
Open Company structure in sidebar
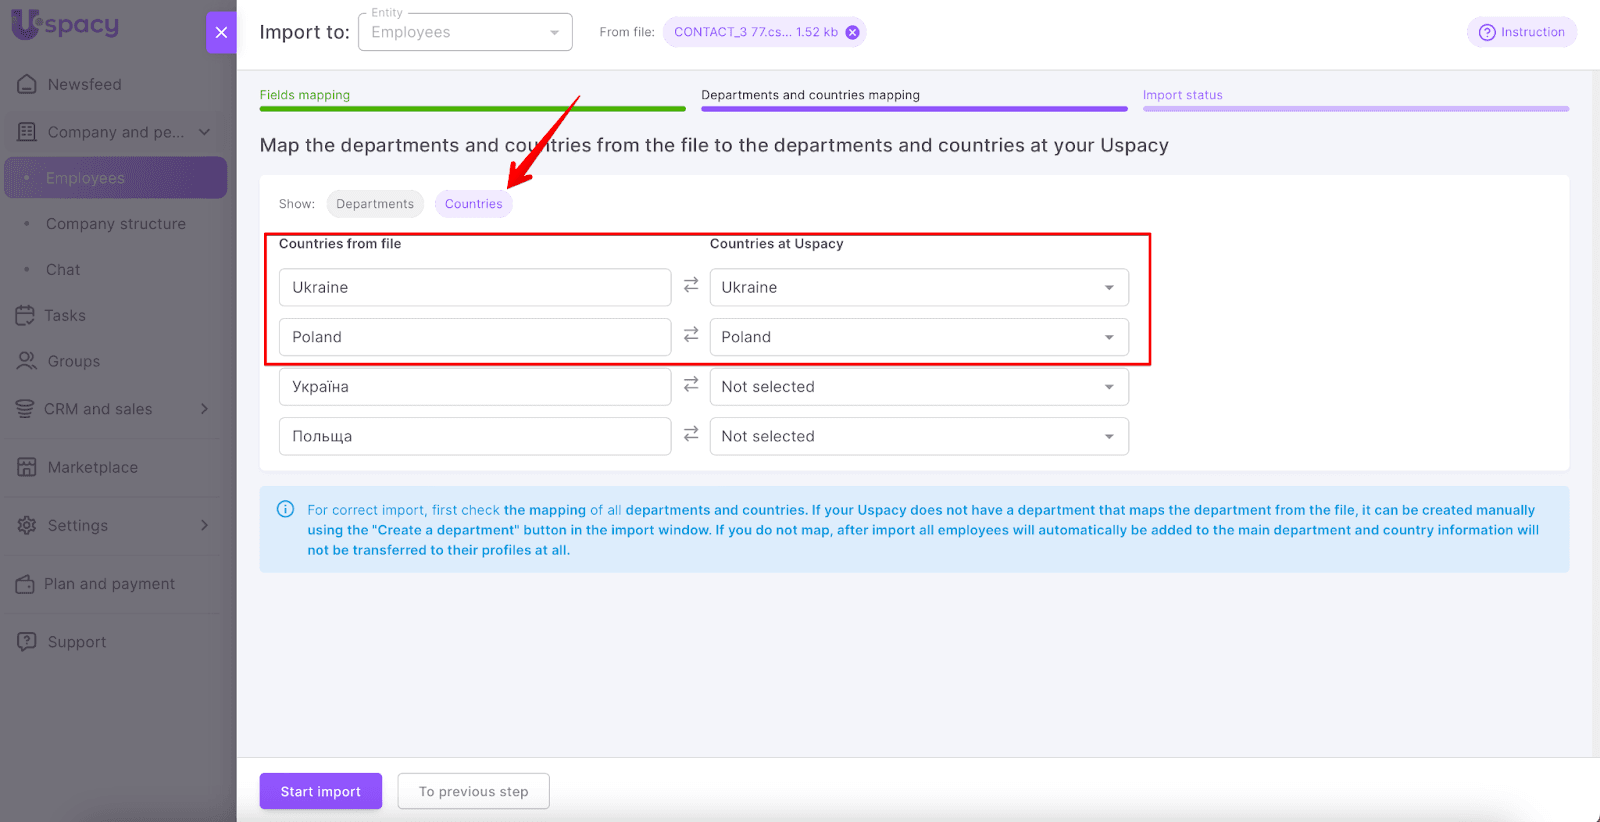coord(116,224)
